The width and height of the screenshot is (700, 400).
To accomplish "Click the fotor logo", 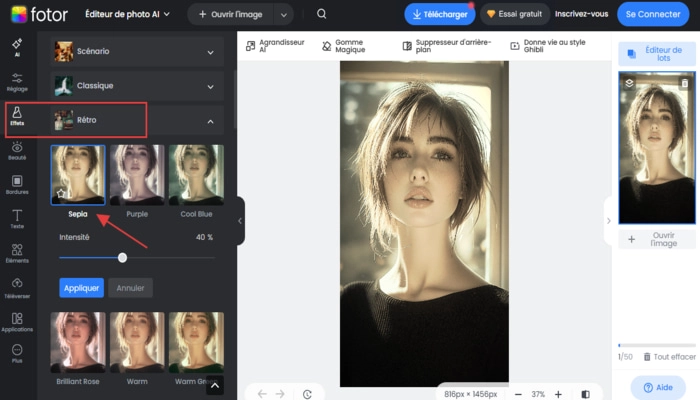I will pos(39,14).
